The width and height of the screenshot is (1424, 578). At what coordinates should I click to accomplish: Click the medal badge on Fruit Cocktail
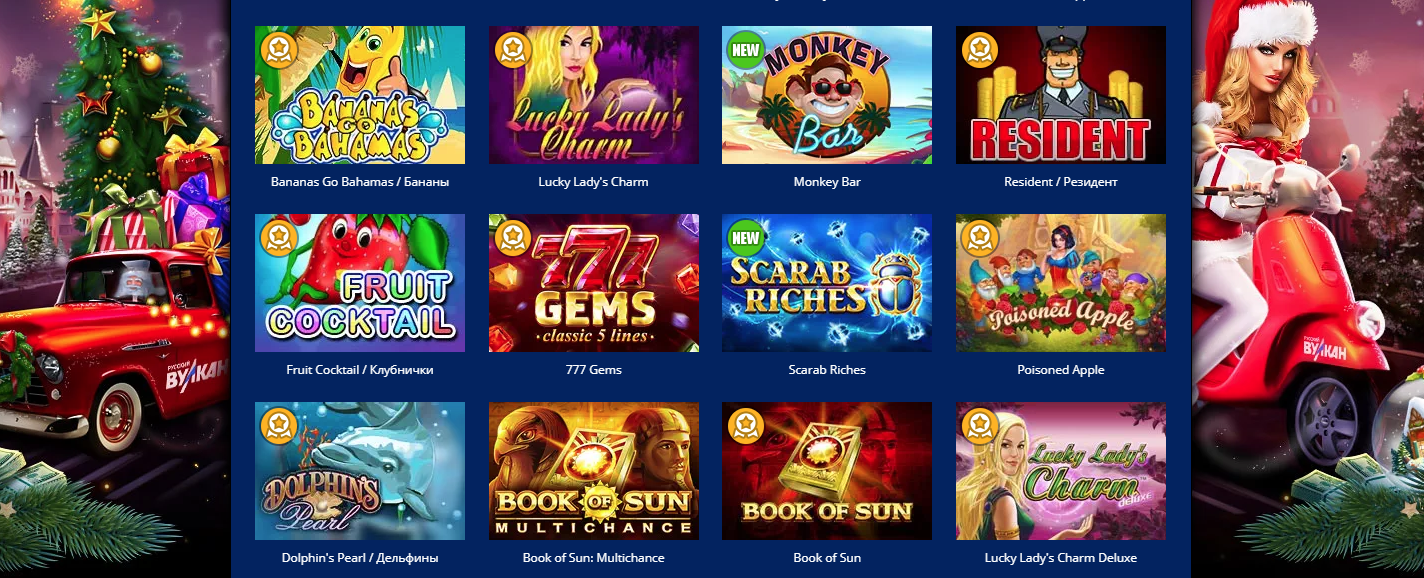279,237
